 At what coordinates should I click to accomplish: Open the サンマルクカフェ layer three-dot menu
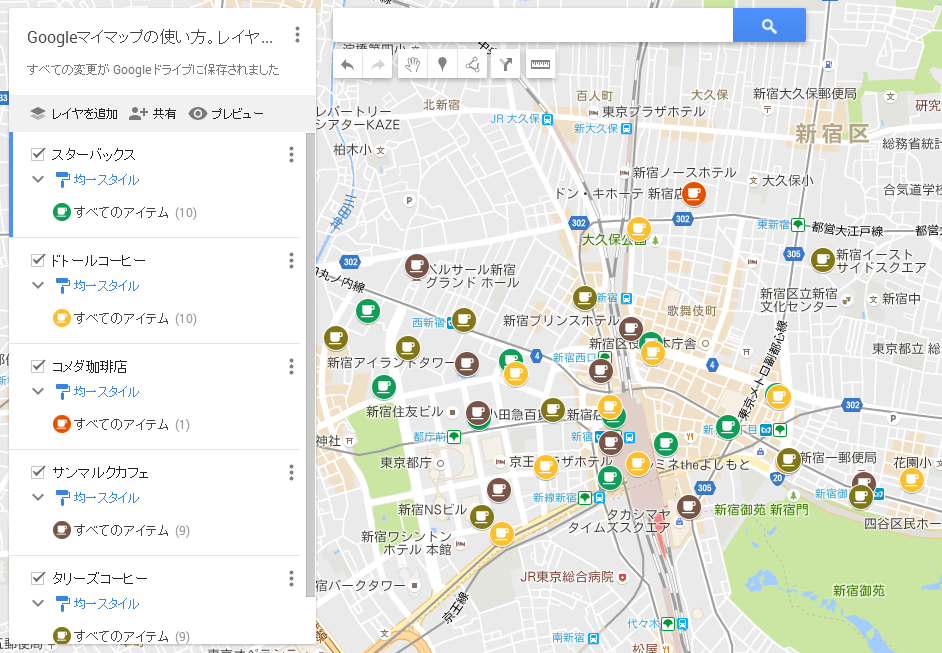[x=291, y=472]
